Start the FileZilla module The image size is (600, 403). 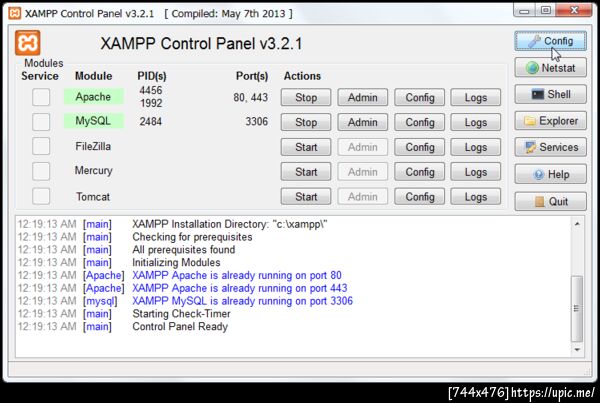306,147
